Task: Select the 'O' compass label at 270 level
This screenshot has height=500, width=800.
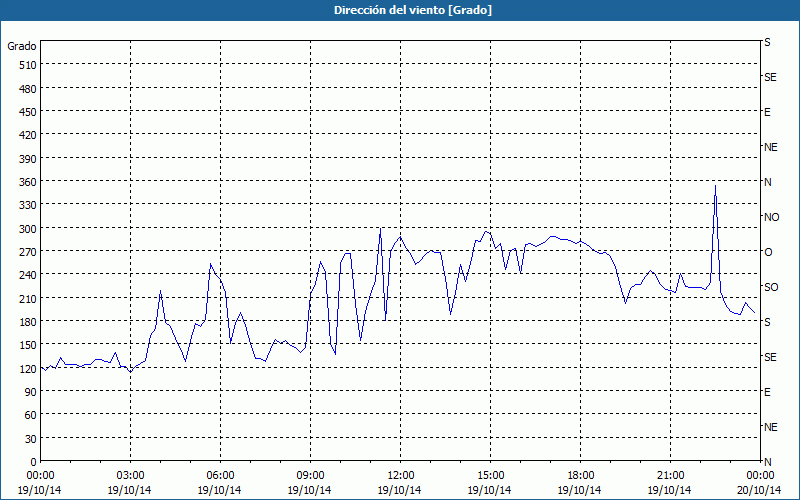Action: coord(768,252)
